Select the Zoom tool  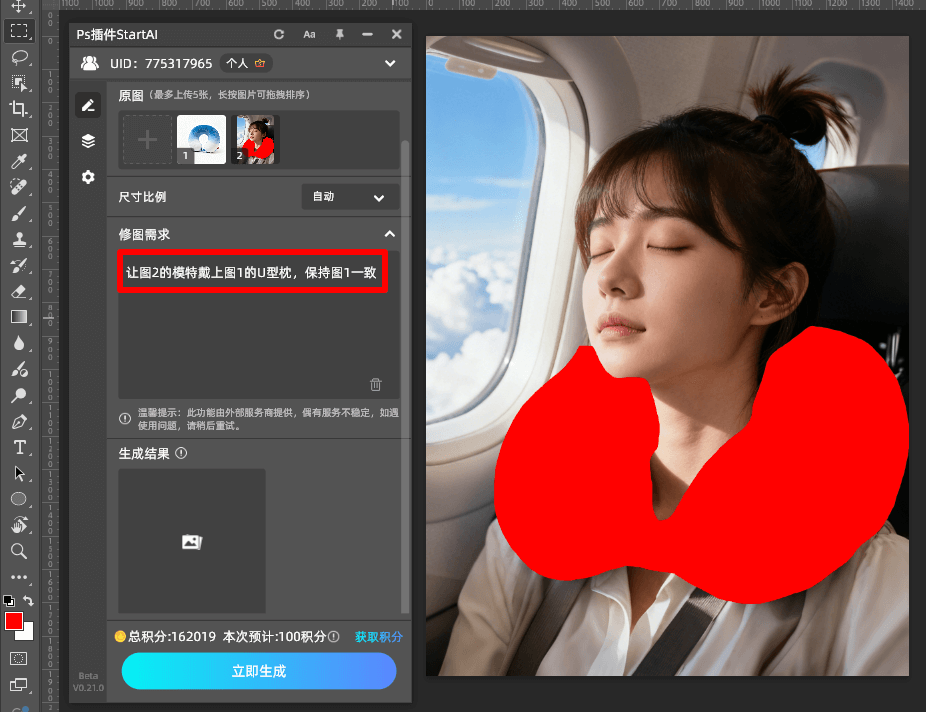(20, 551)
